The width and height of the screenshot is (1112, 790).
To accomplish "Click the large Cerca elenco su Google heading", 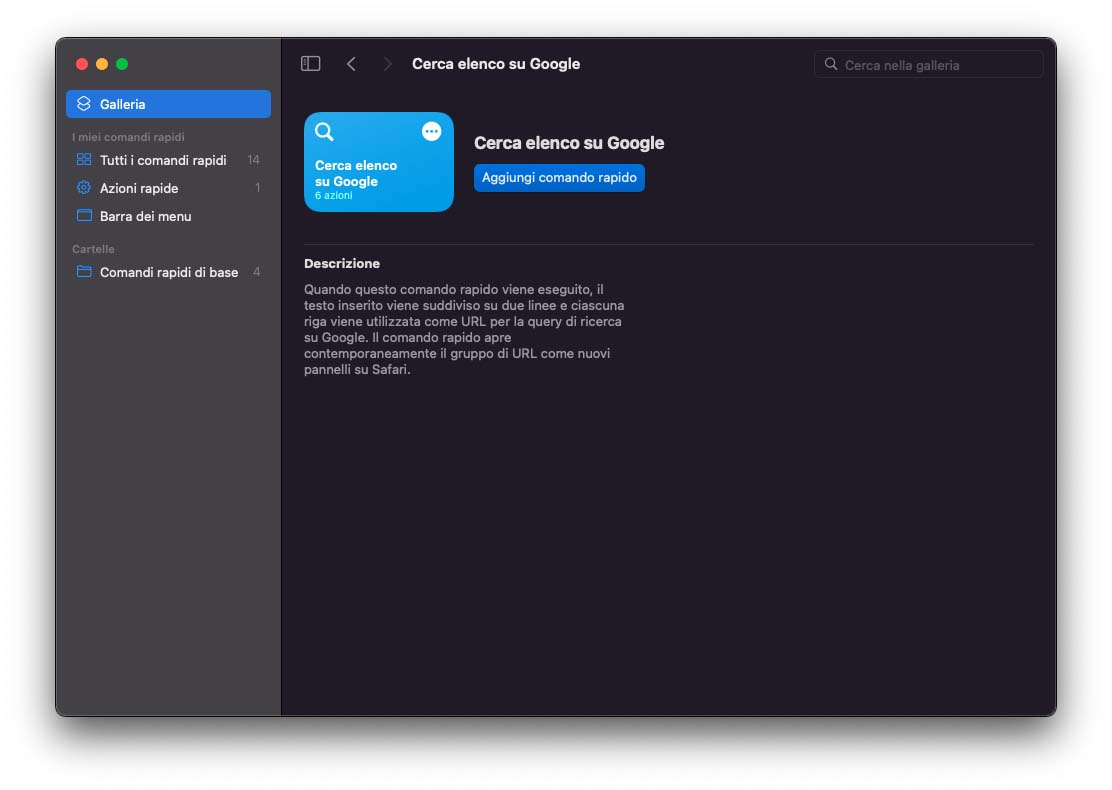I will 569,143.
